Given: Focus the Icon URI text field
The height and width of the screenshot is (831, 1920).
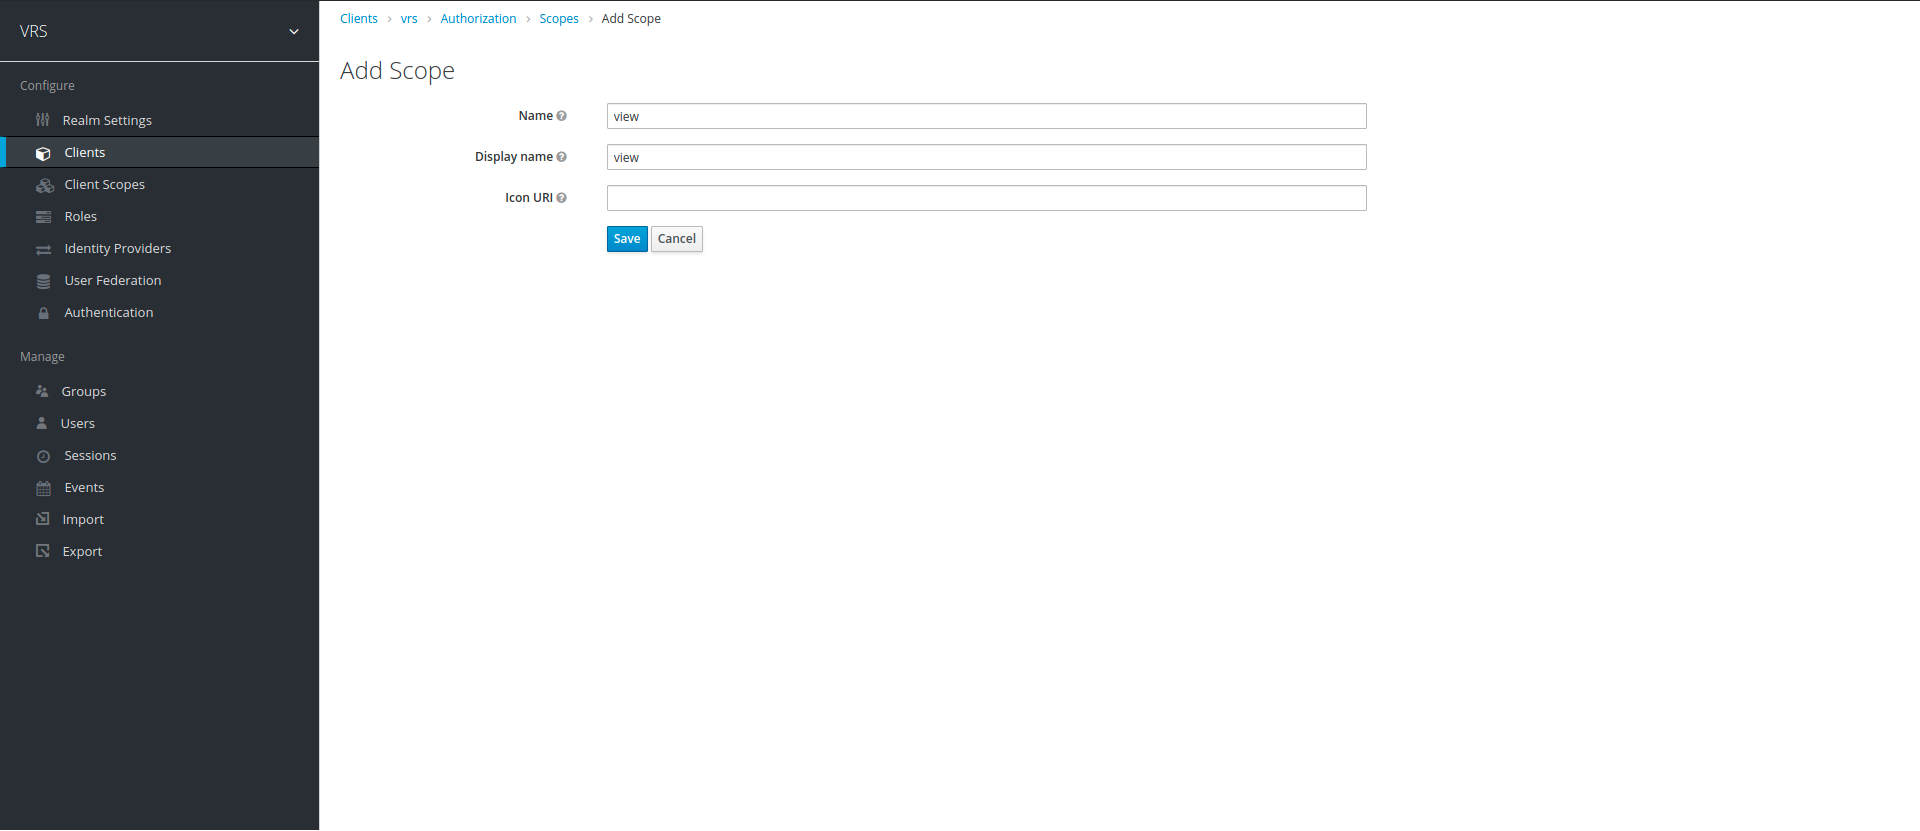Looking at the screenshot, I should point(986,198).
